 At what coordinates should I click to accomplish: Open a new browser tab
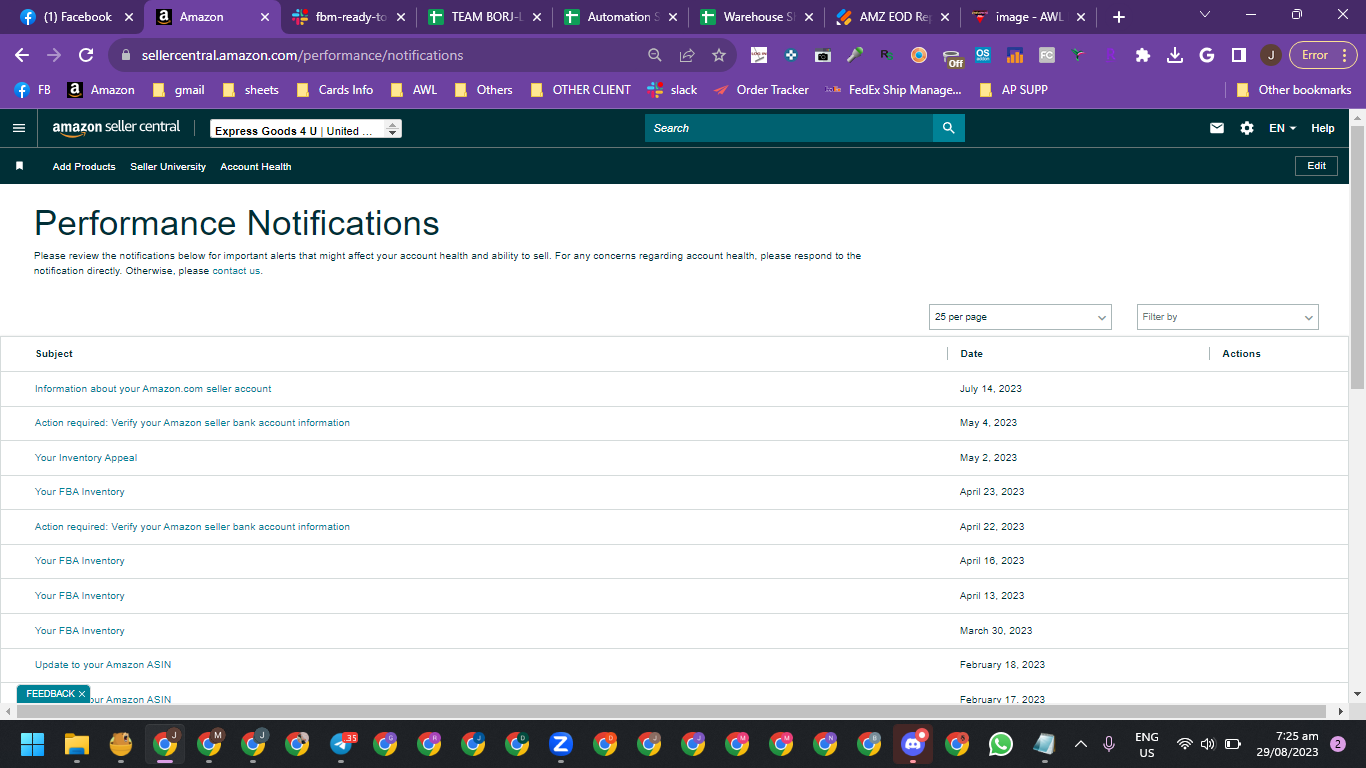[x=1118, y=17]
